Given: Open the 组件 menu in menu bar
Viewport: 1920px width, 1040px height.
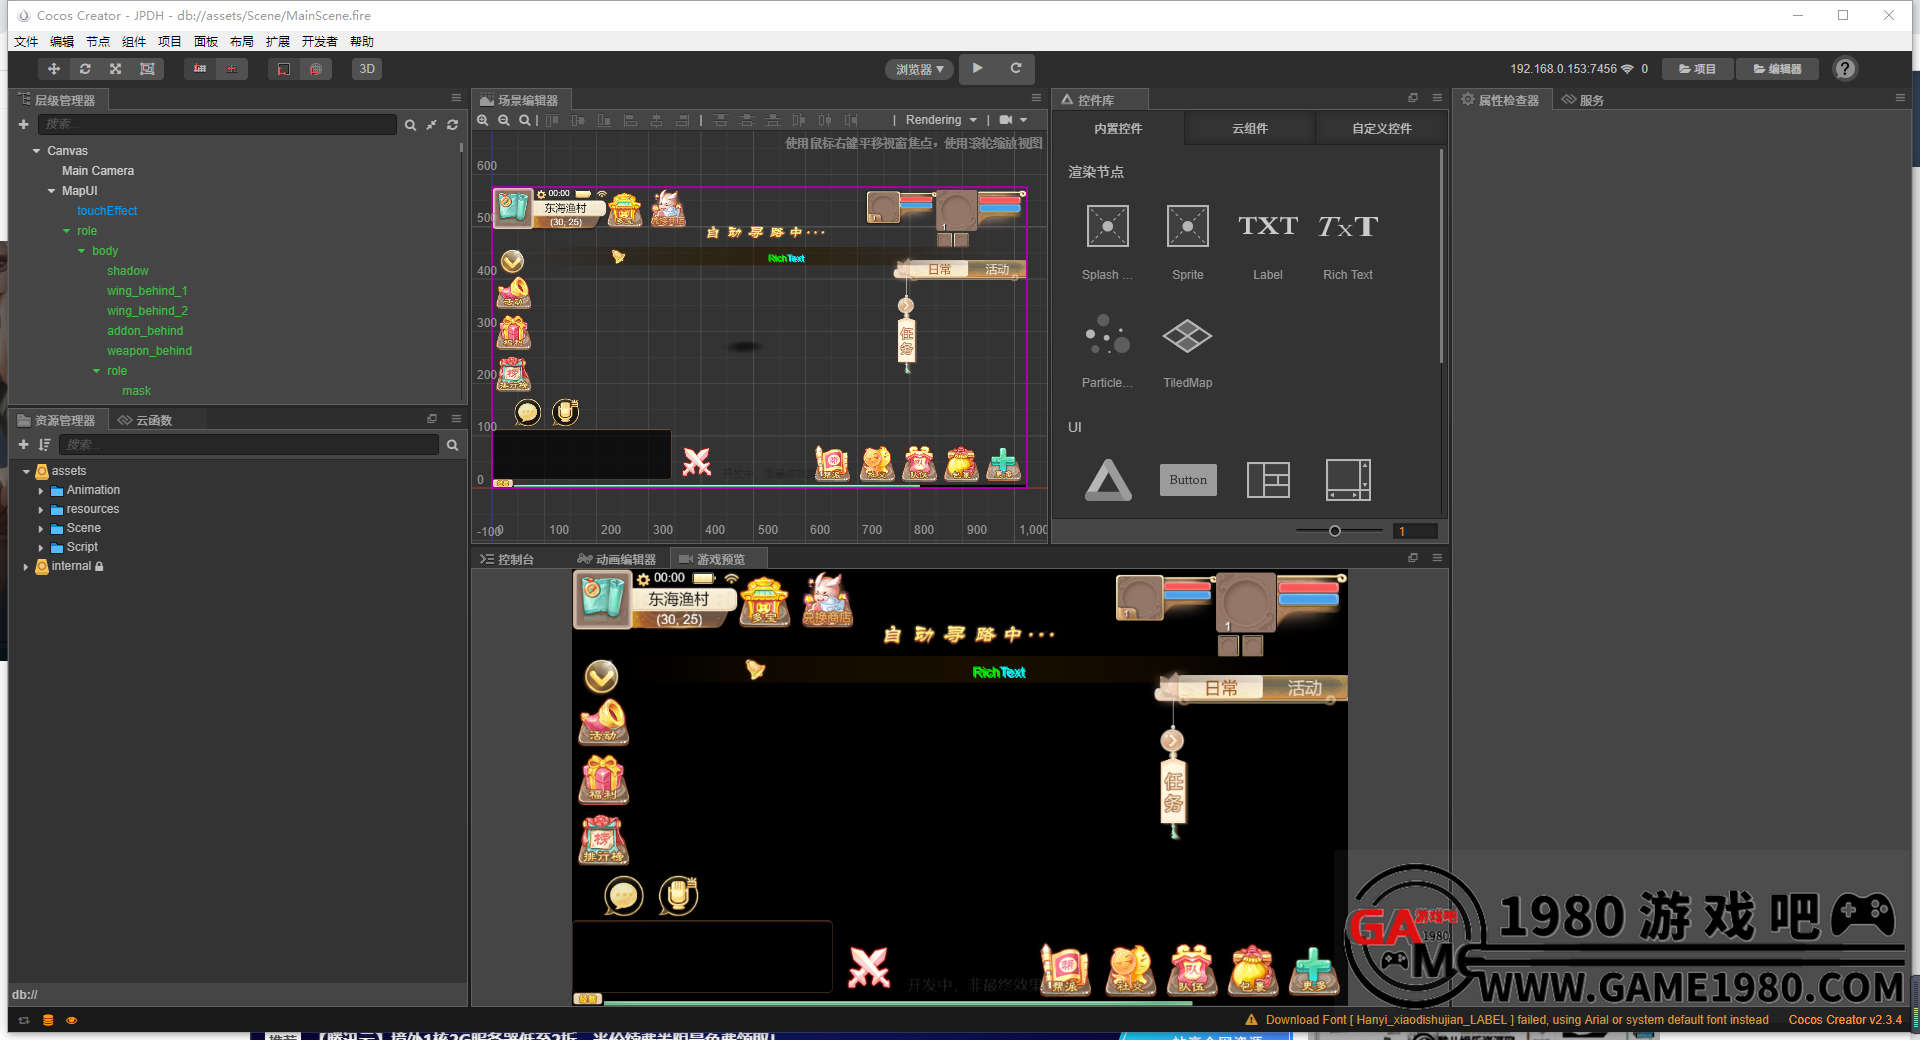Looking at the screenshot, I should click(x=133, y=41).
